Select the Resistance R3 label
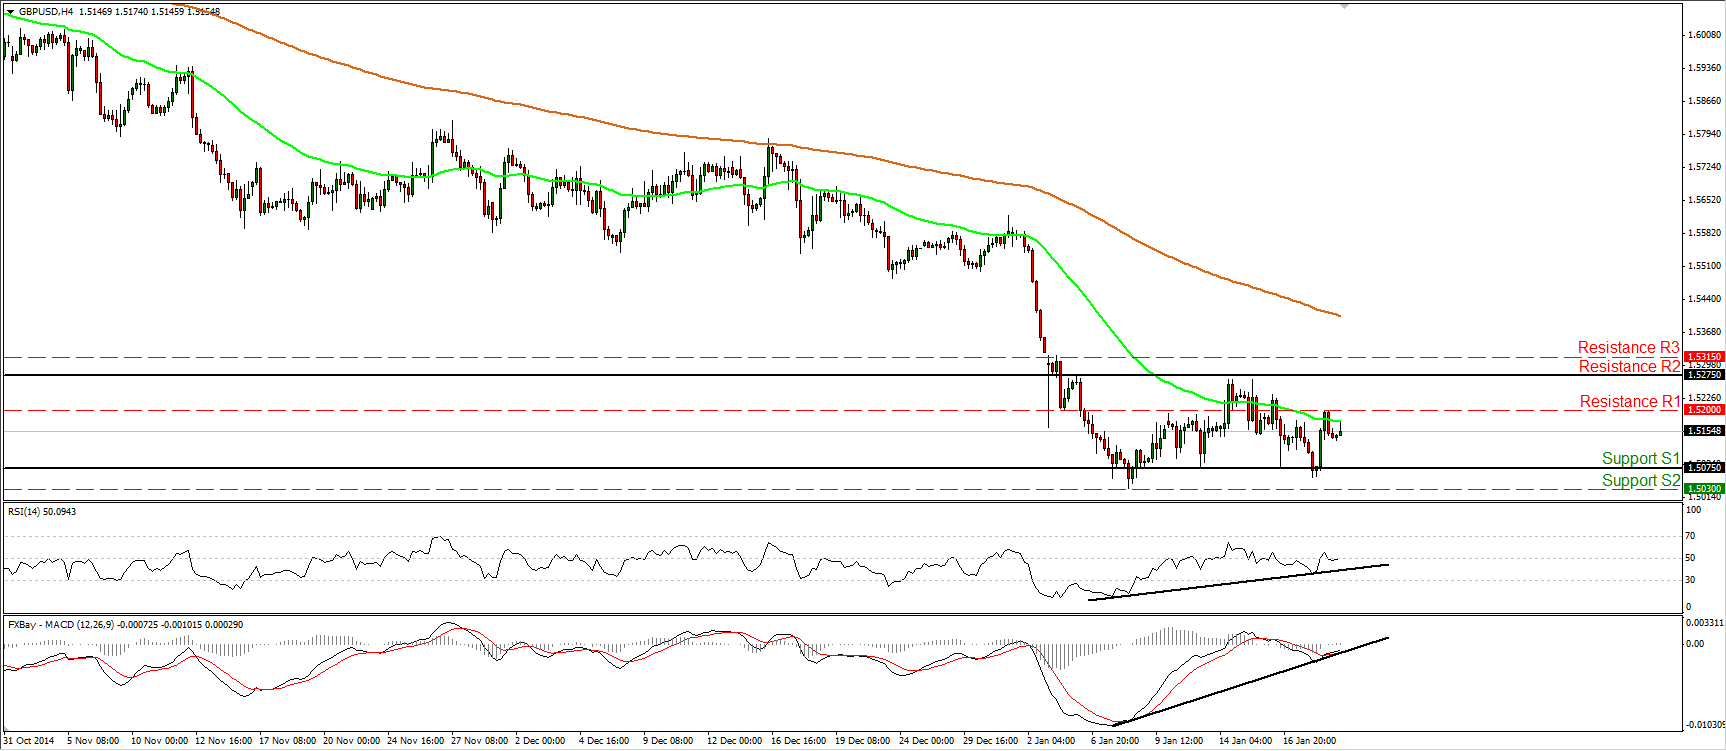The width and height of the screenshot is (1726, 751). tap(1628, 348)
